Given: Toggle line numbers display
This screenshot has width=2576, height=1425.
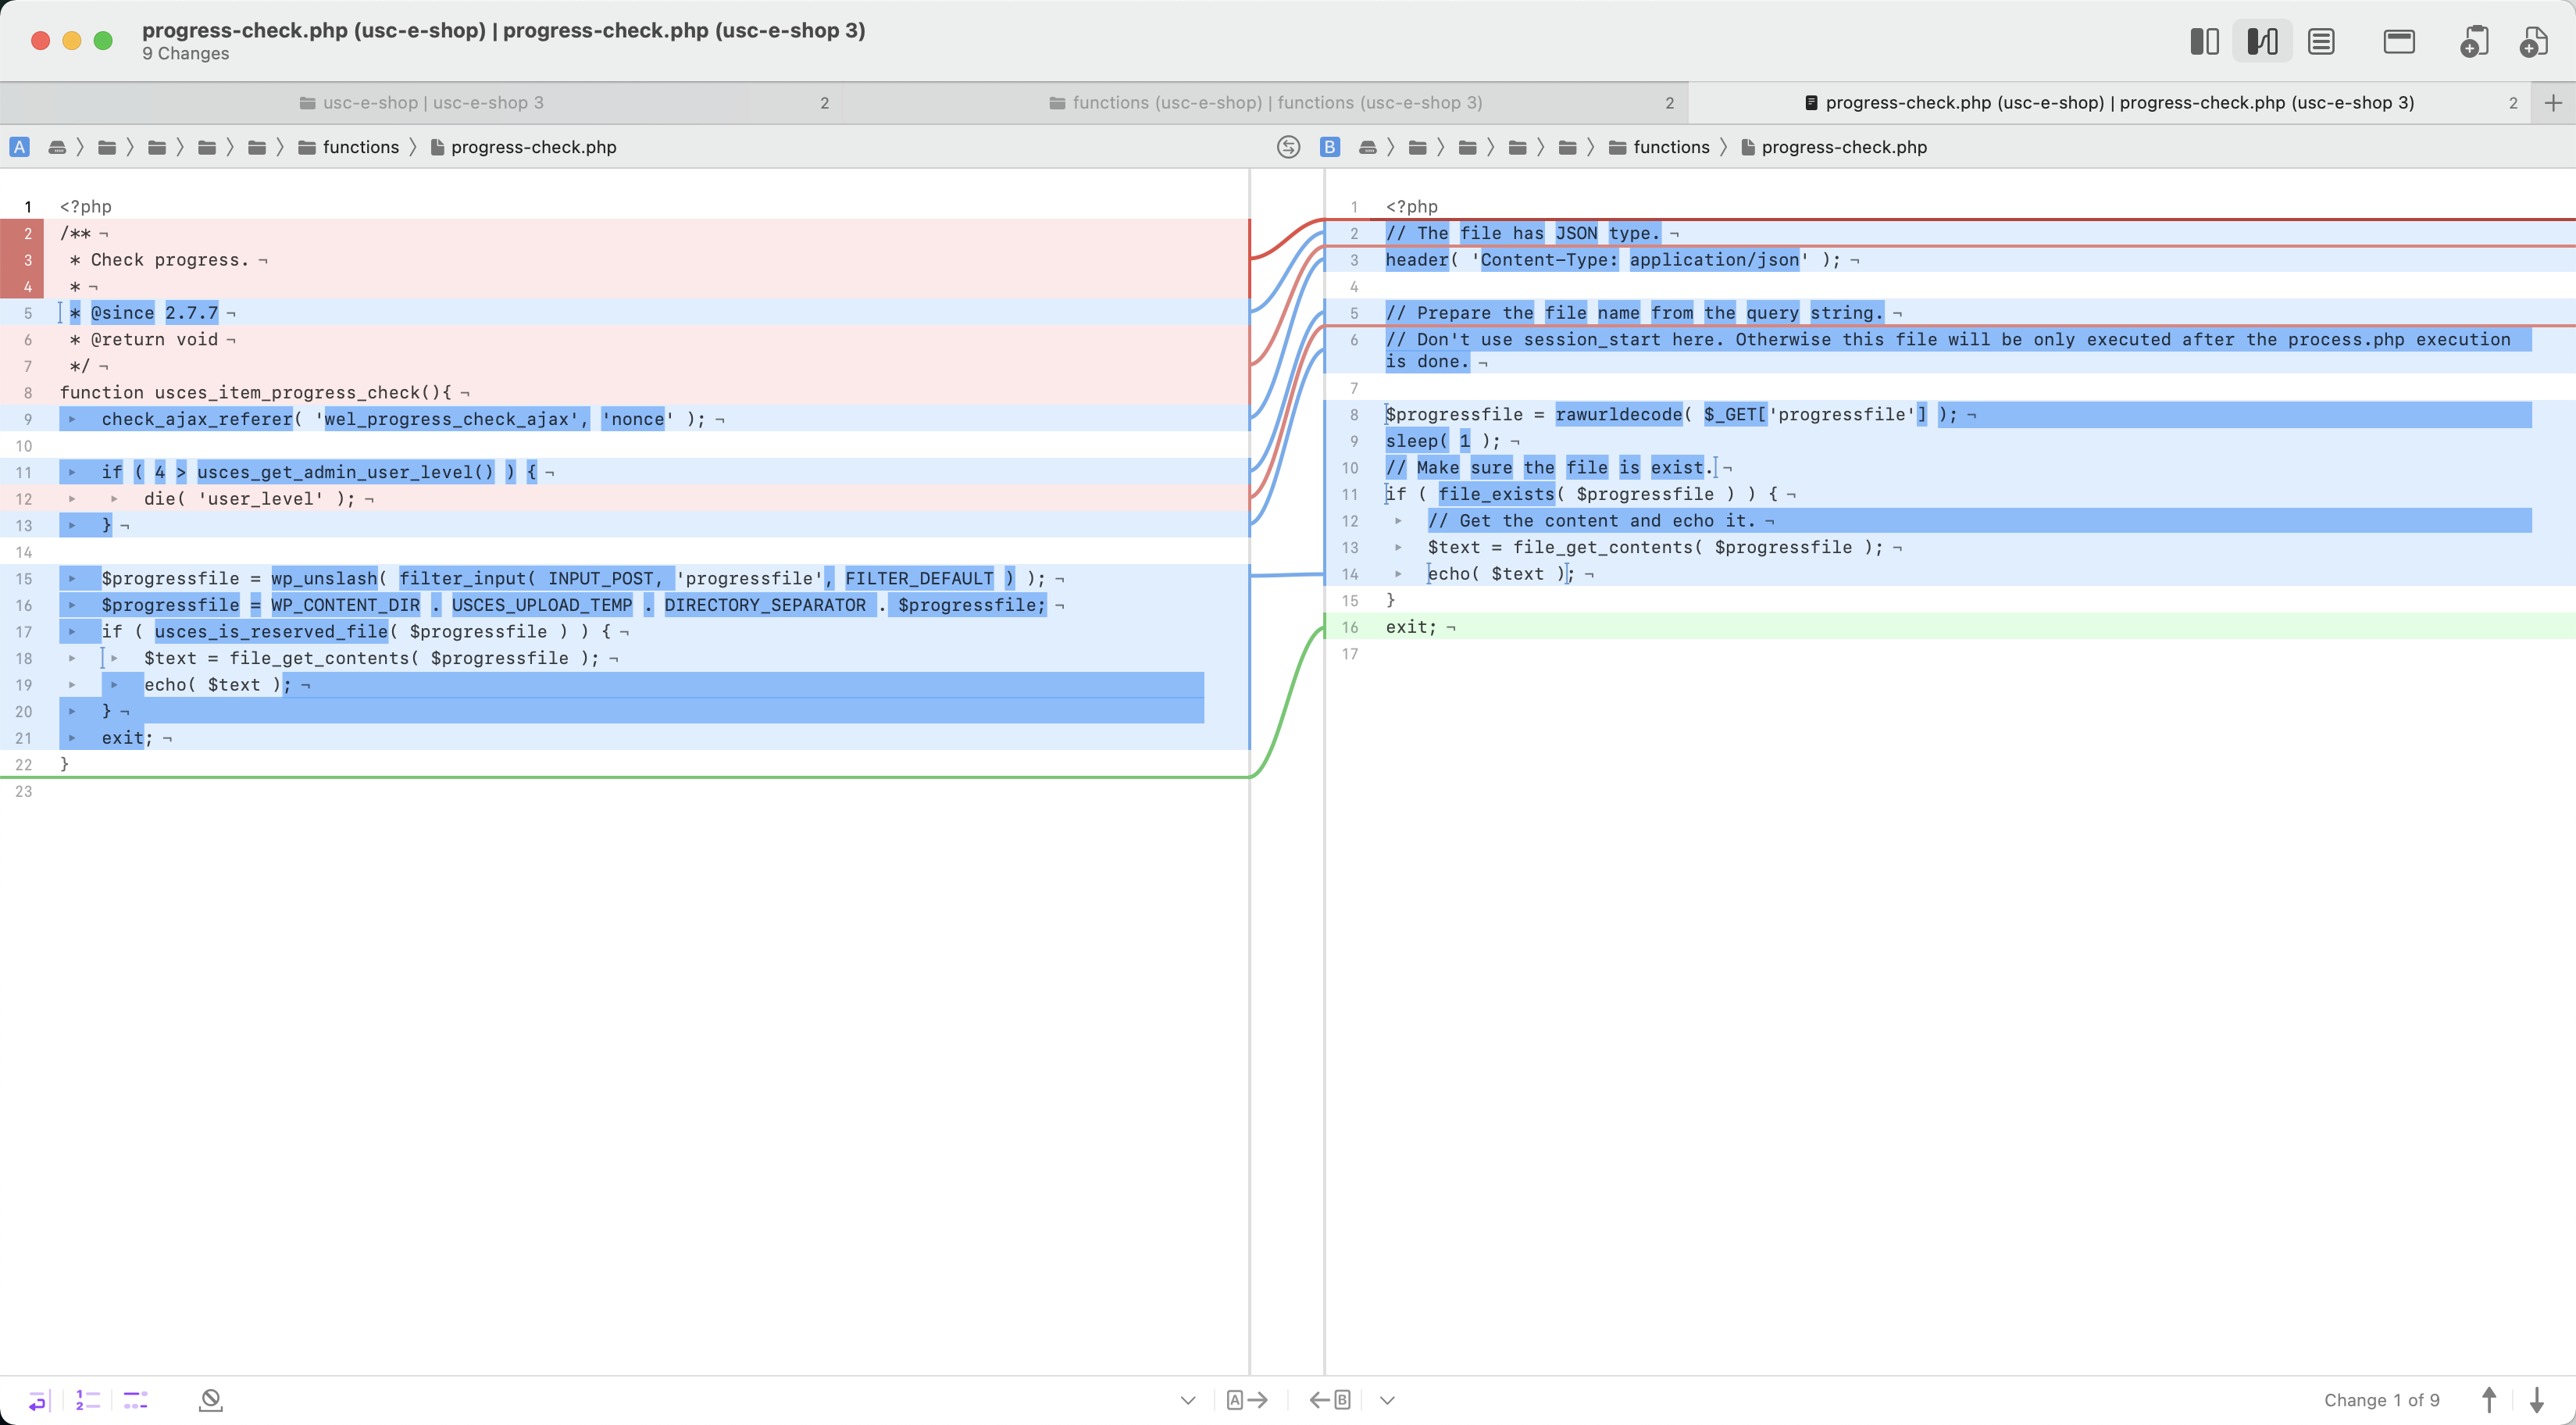Looking at the screenshot, I should pyautogui.click(x=88, y=1400).
